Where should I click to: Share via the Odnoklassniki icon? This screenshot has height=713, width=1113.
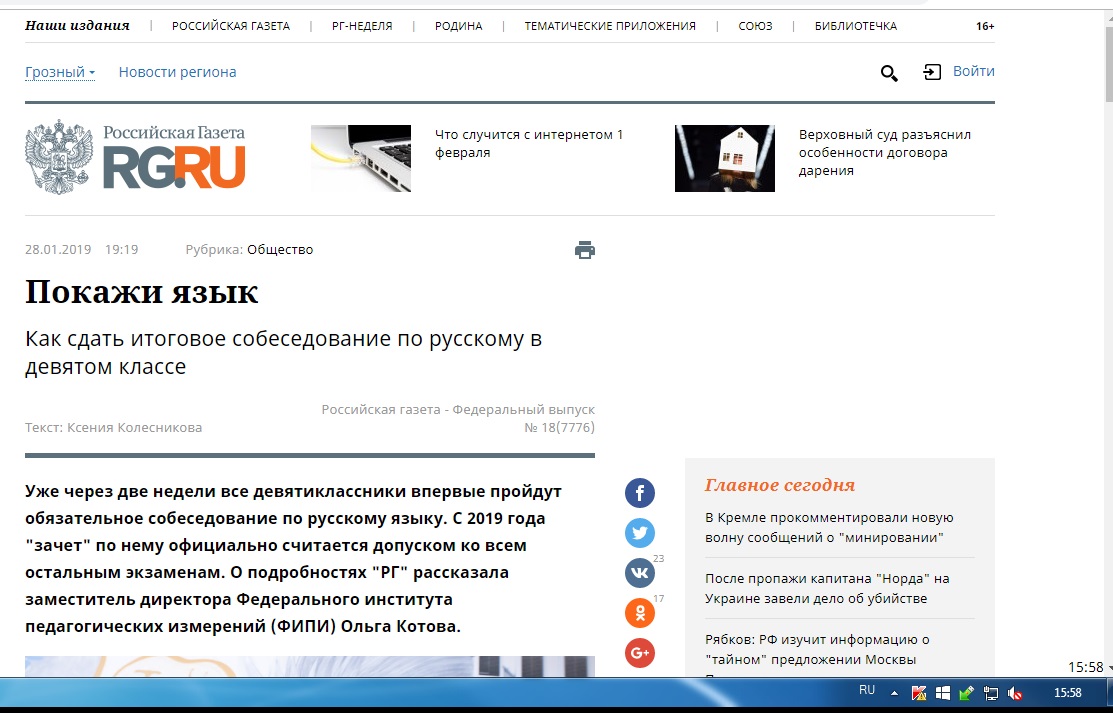tap(640, 613)
